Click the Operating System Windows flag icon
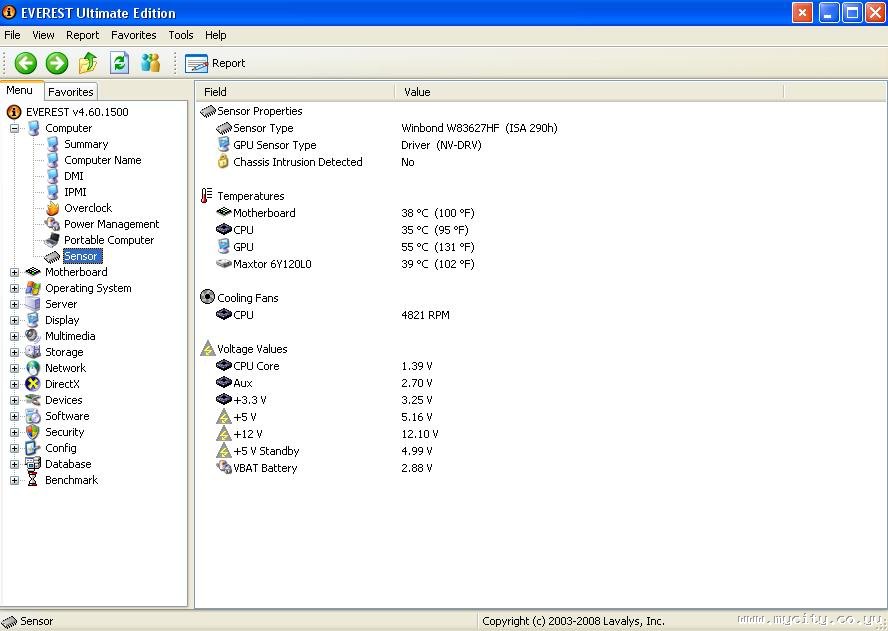This screenshot has width=888, height=631. (33, 288)
